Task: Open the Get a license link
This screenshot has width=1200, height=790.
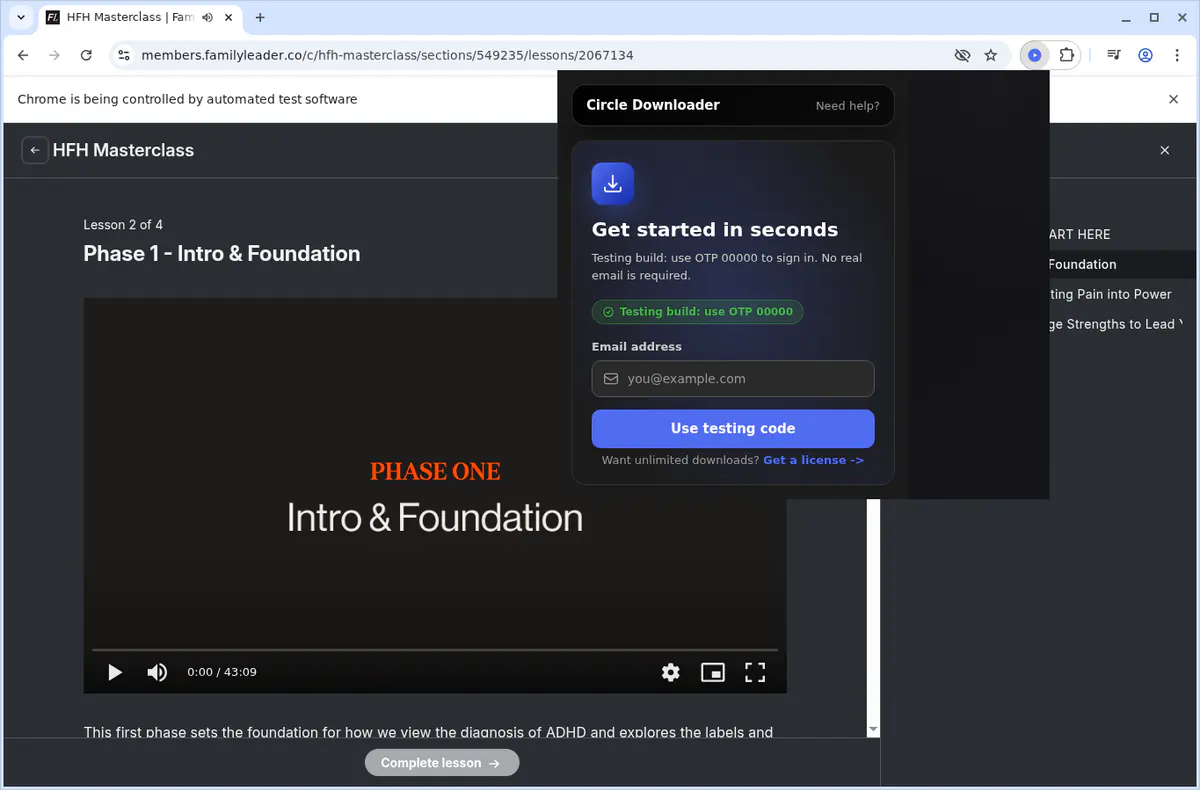Action: pos(813,460)
